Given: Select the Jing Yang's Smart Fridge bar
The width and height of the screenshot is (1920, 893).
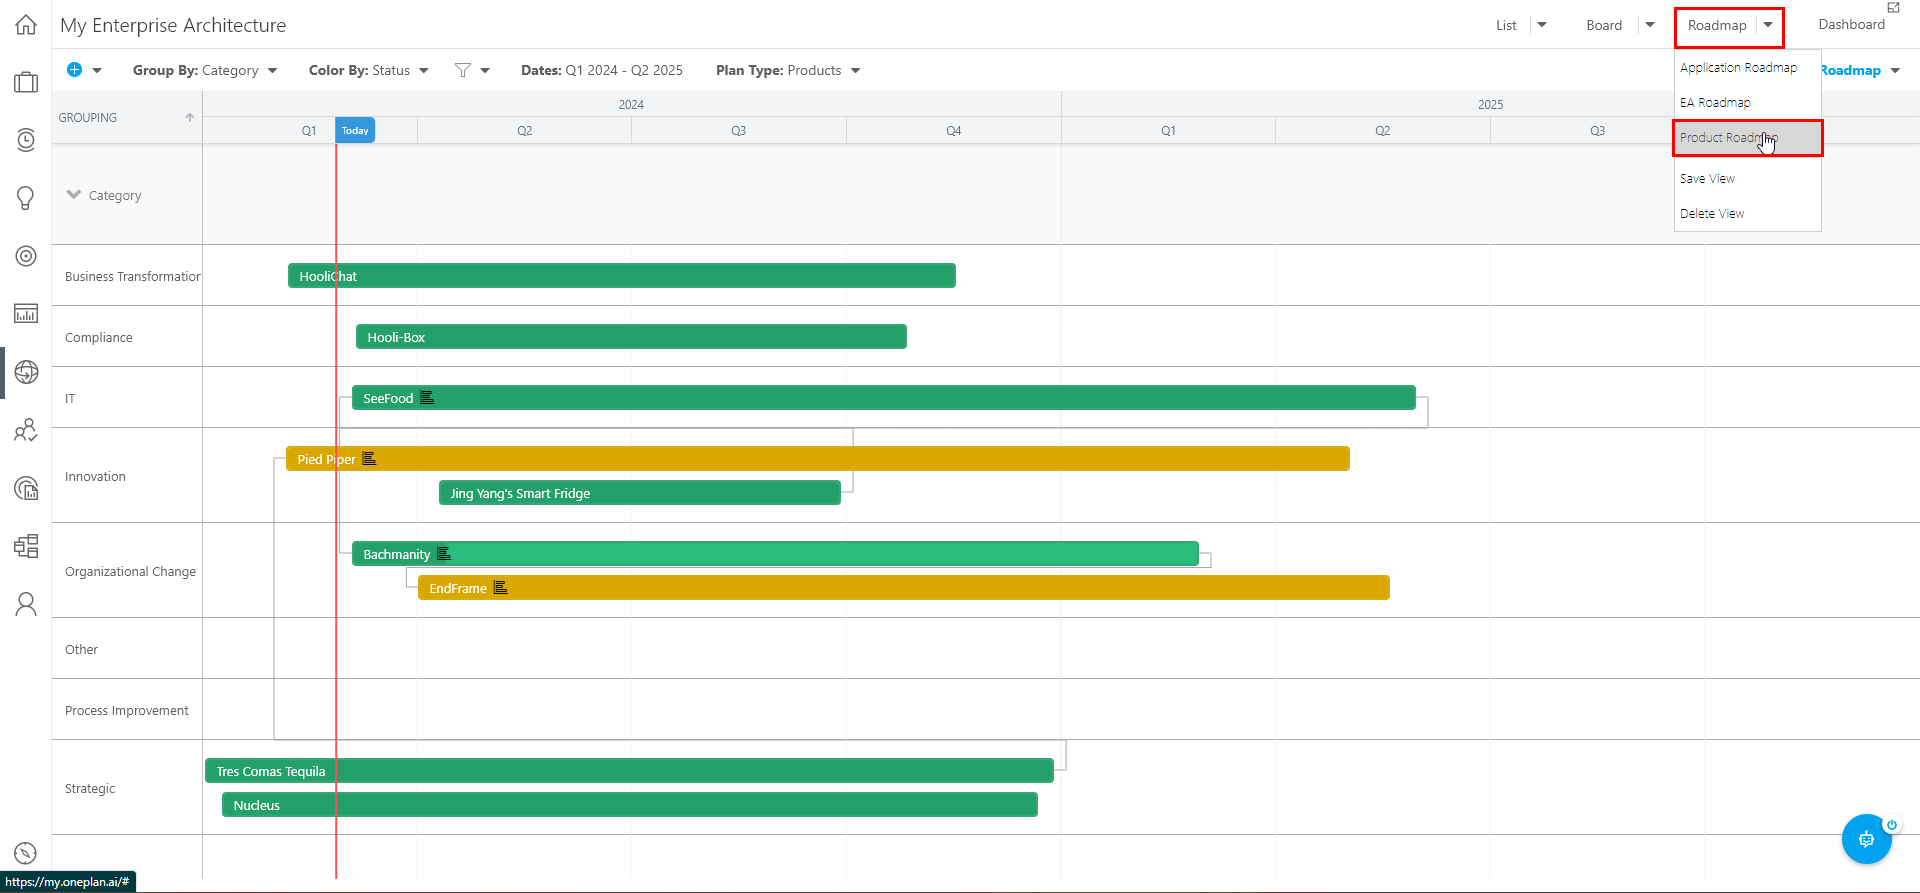Looking at the screenshot, I should point(640,493).
